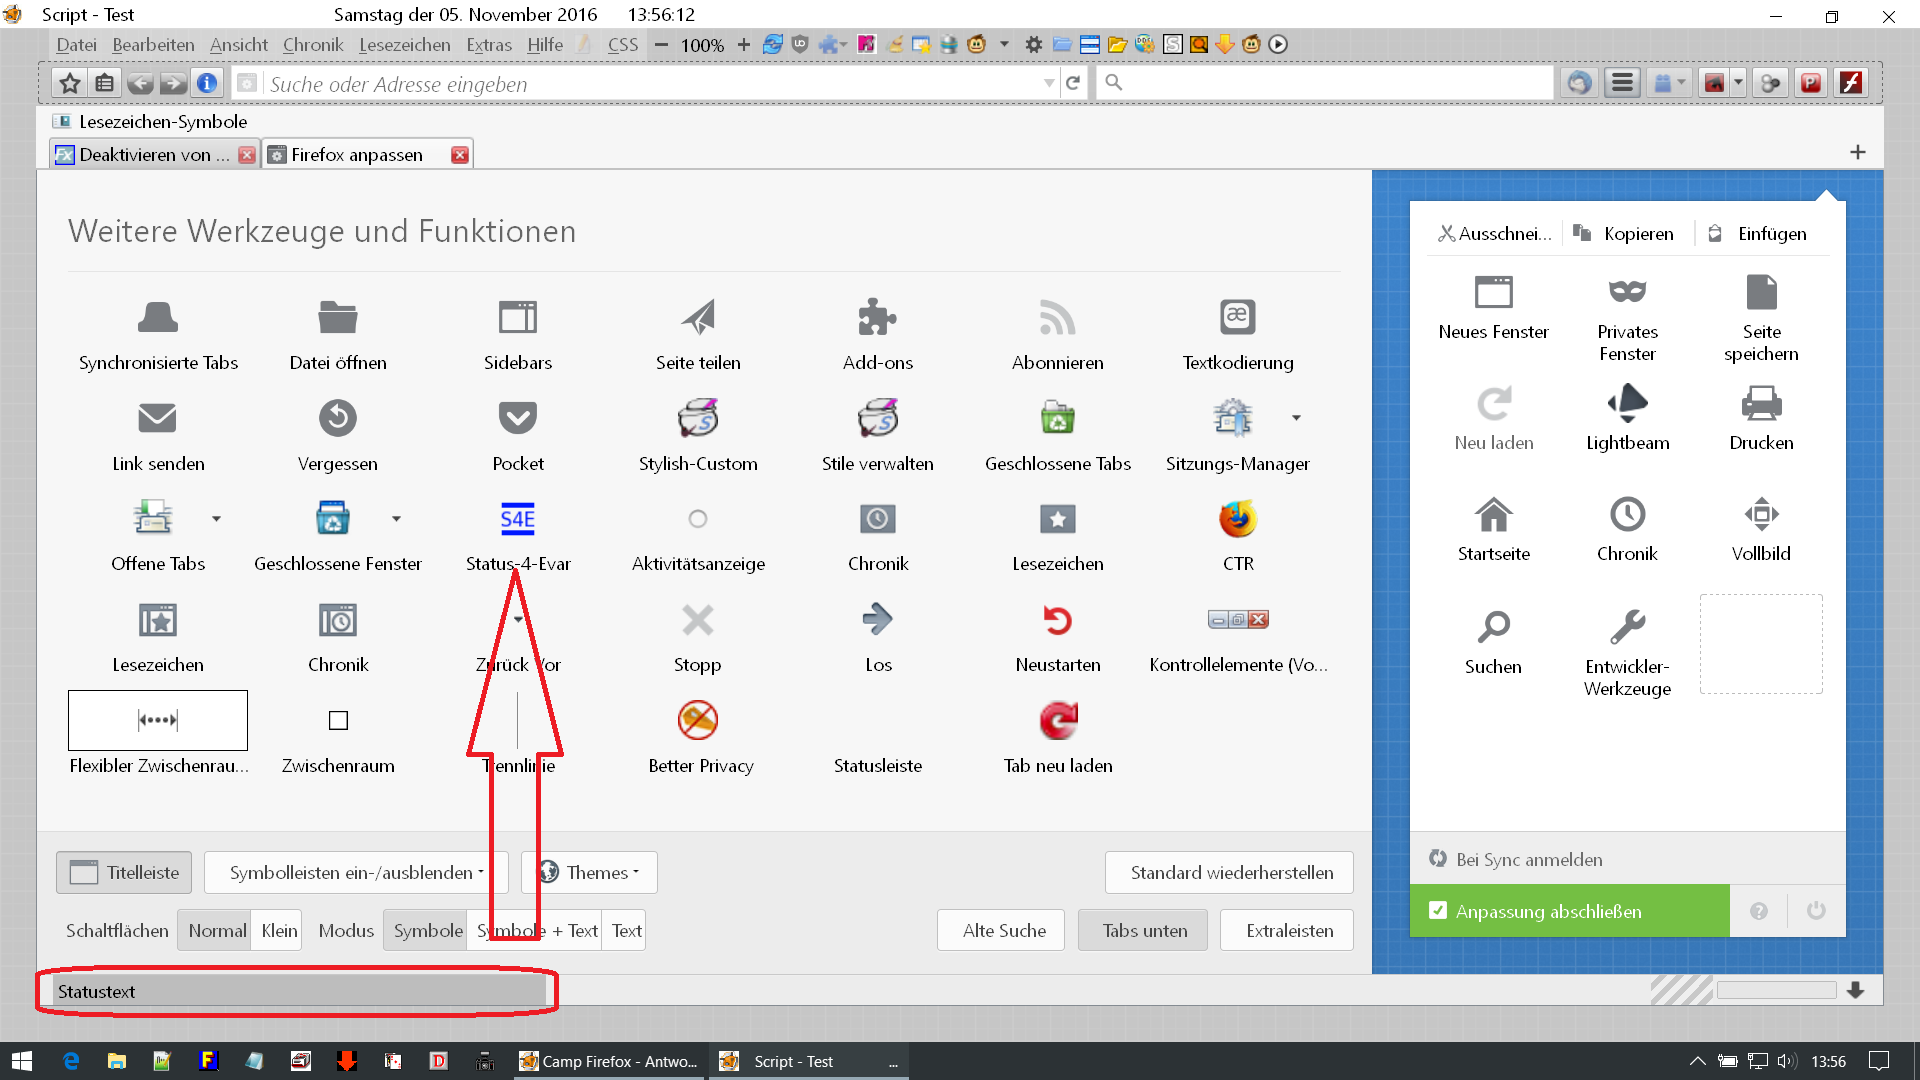Select the Pocket icon

click(x=518, y=418)
